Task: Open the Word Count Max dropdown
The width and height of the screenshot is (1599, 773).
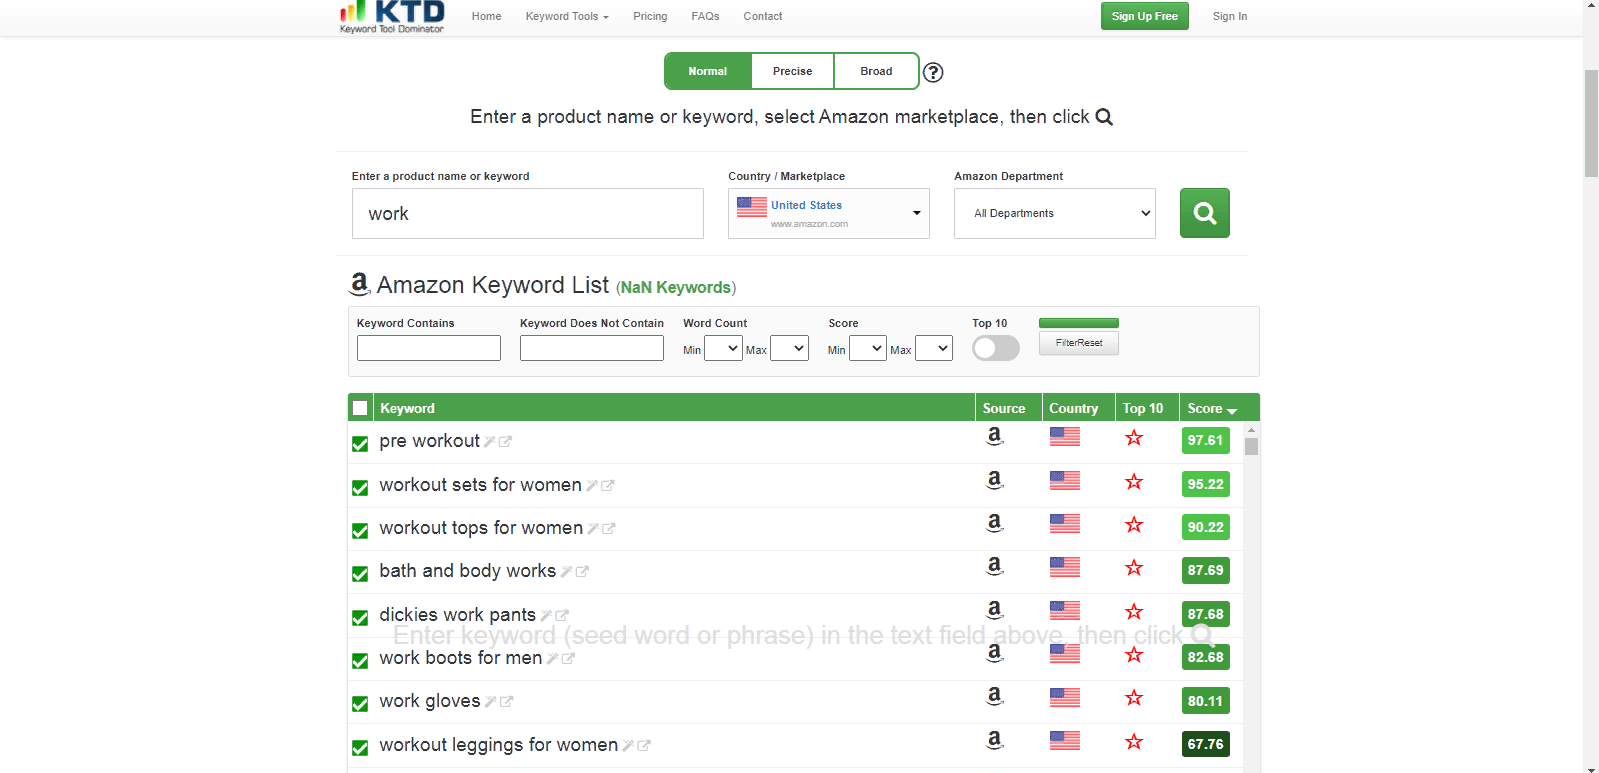Action: 789,348
